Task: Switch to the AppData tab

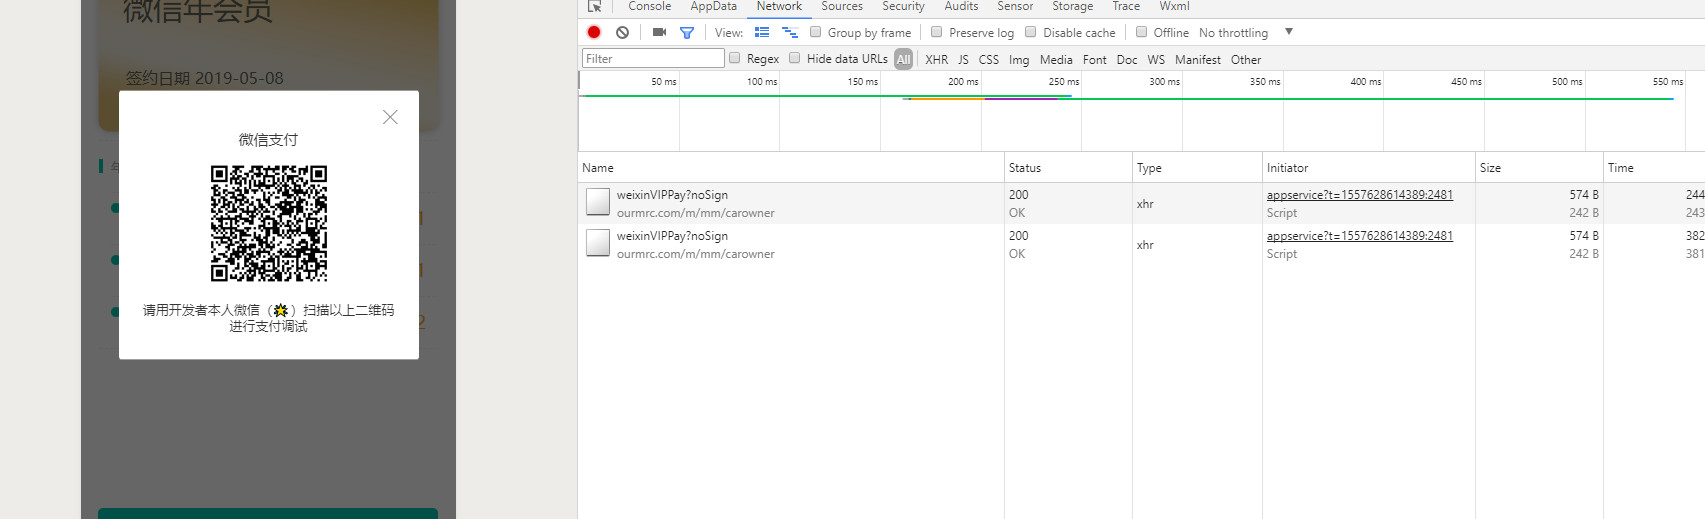Action: 713,6
